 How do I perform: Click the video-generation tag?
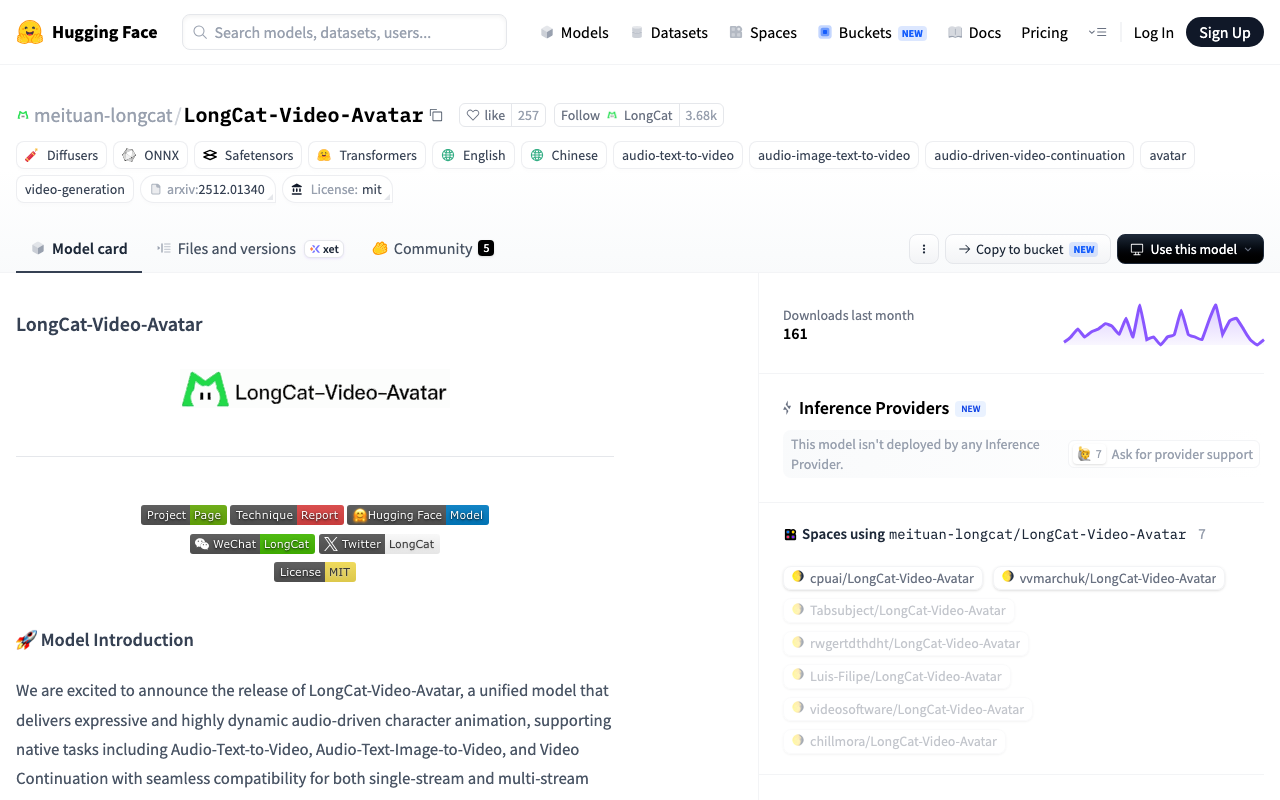point(75,189)
